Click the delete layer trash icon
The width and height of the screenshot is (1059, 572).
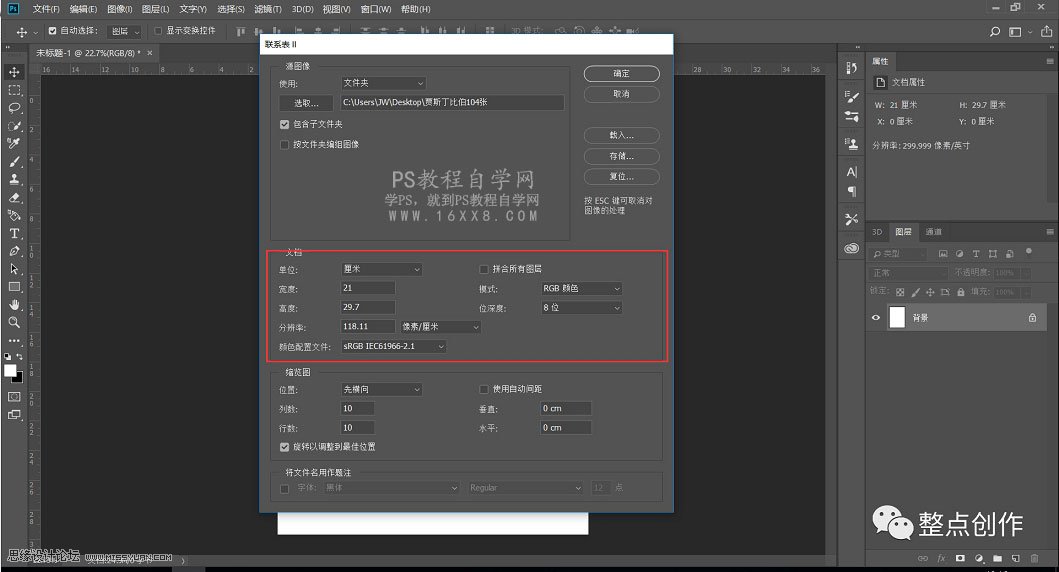tap(1034, 558)
